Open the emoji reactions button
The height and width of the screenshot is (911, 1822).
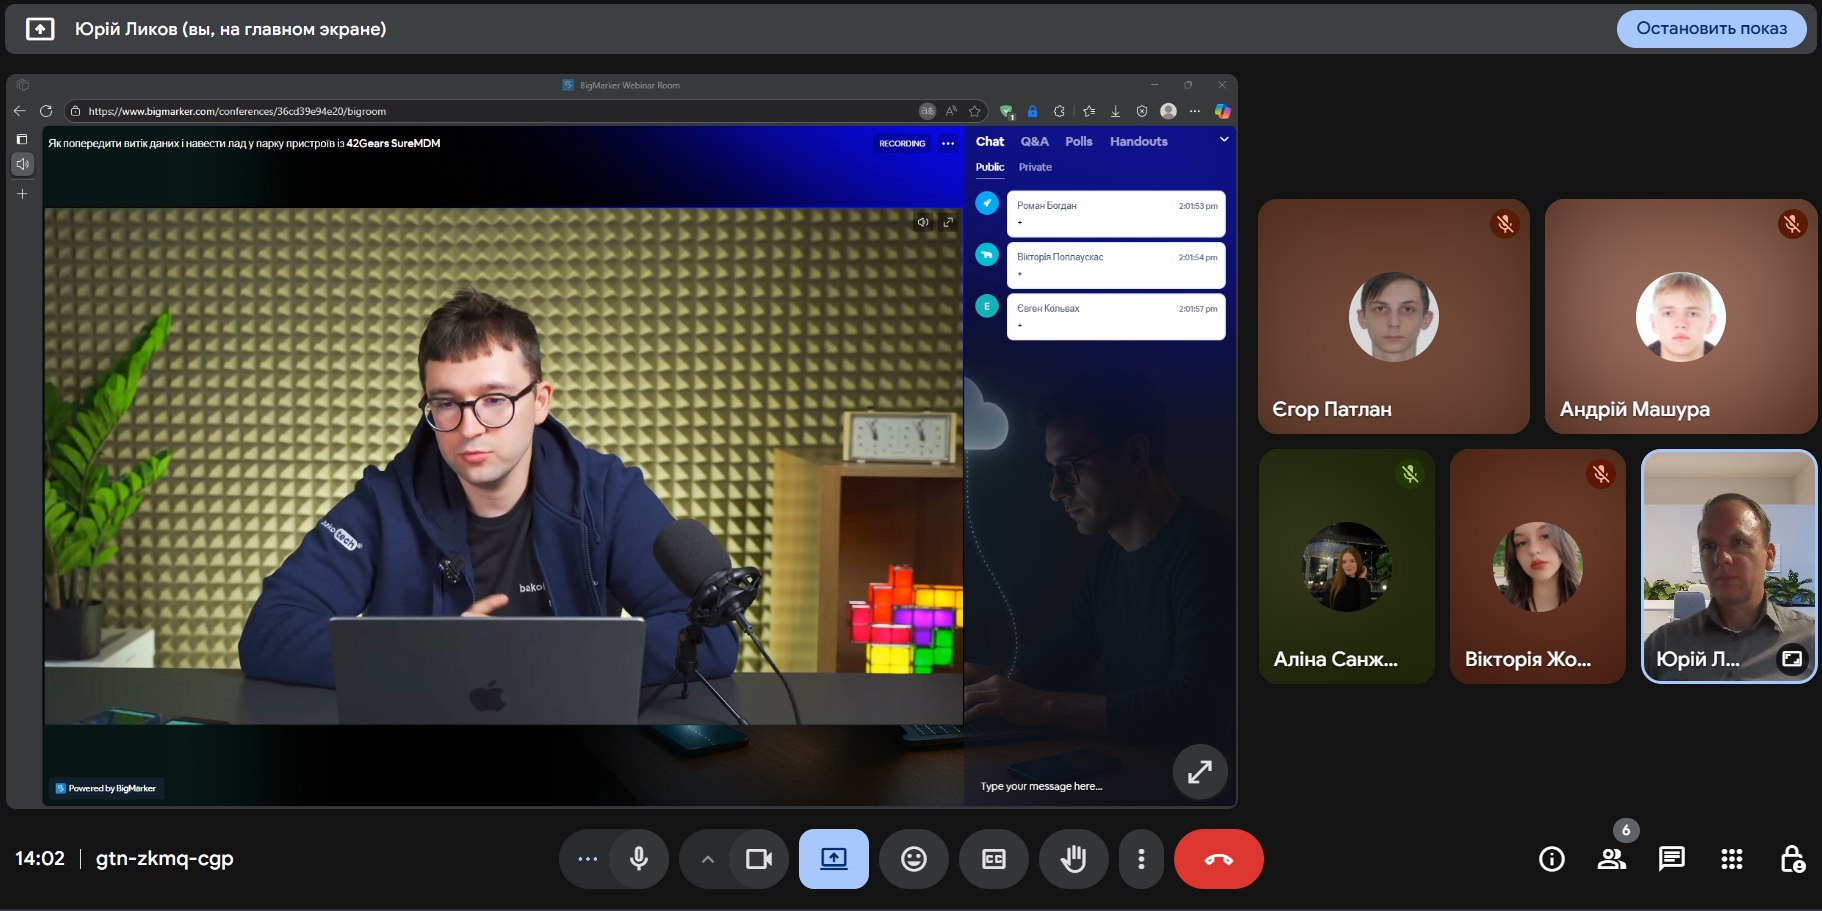[913, 859]
